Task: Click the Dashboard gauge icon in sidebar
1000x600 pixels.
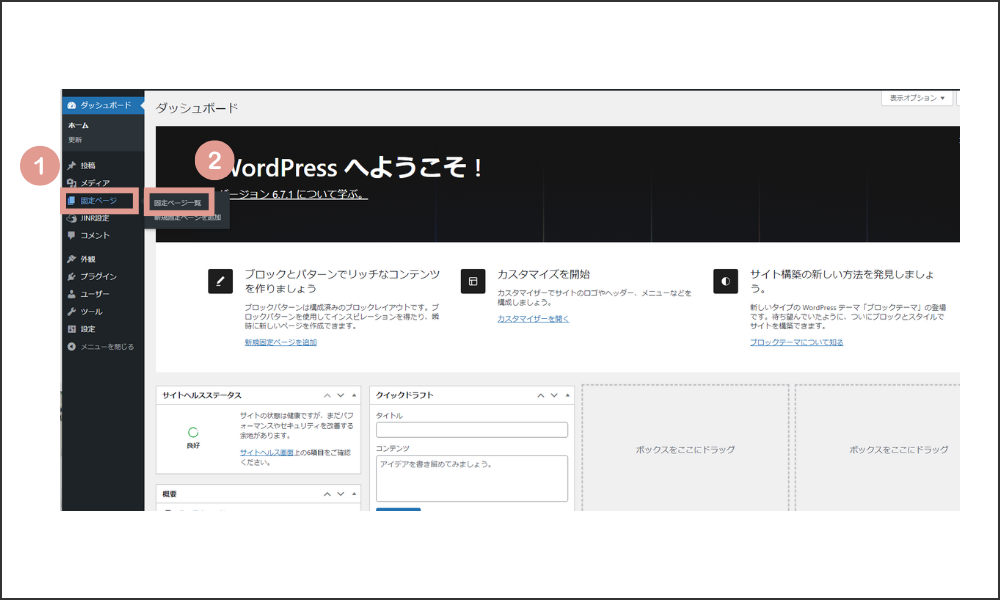Action: tap(71, 105)
